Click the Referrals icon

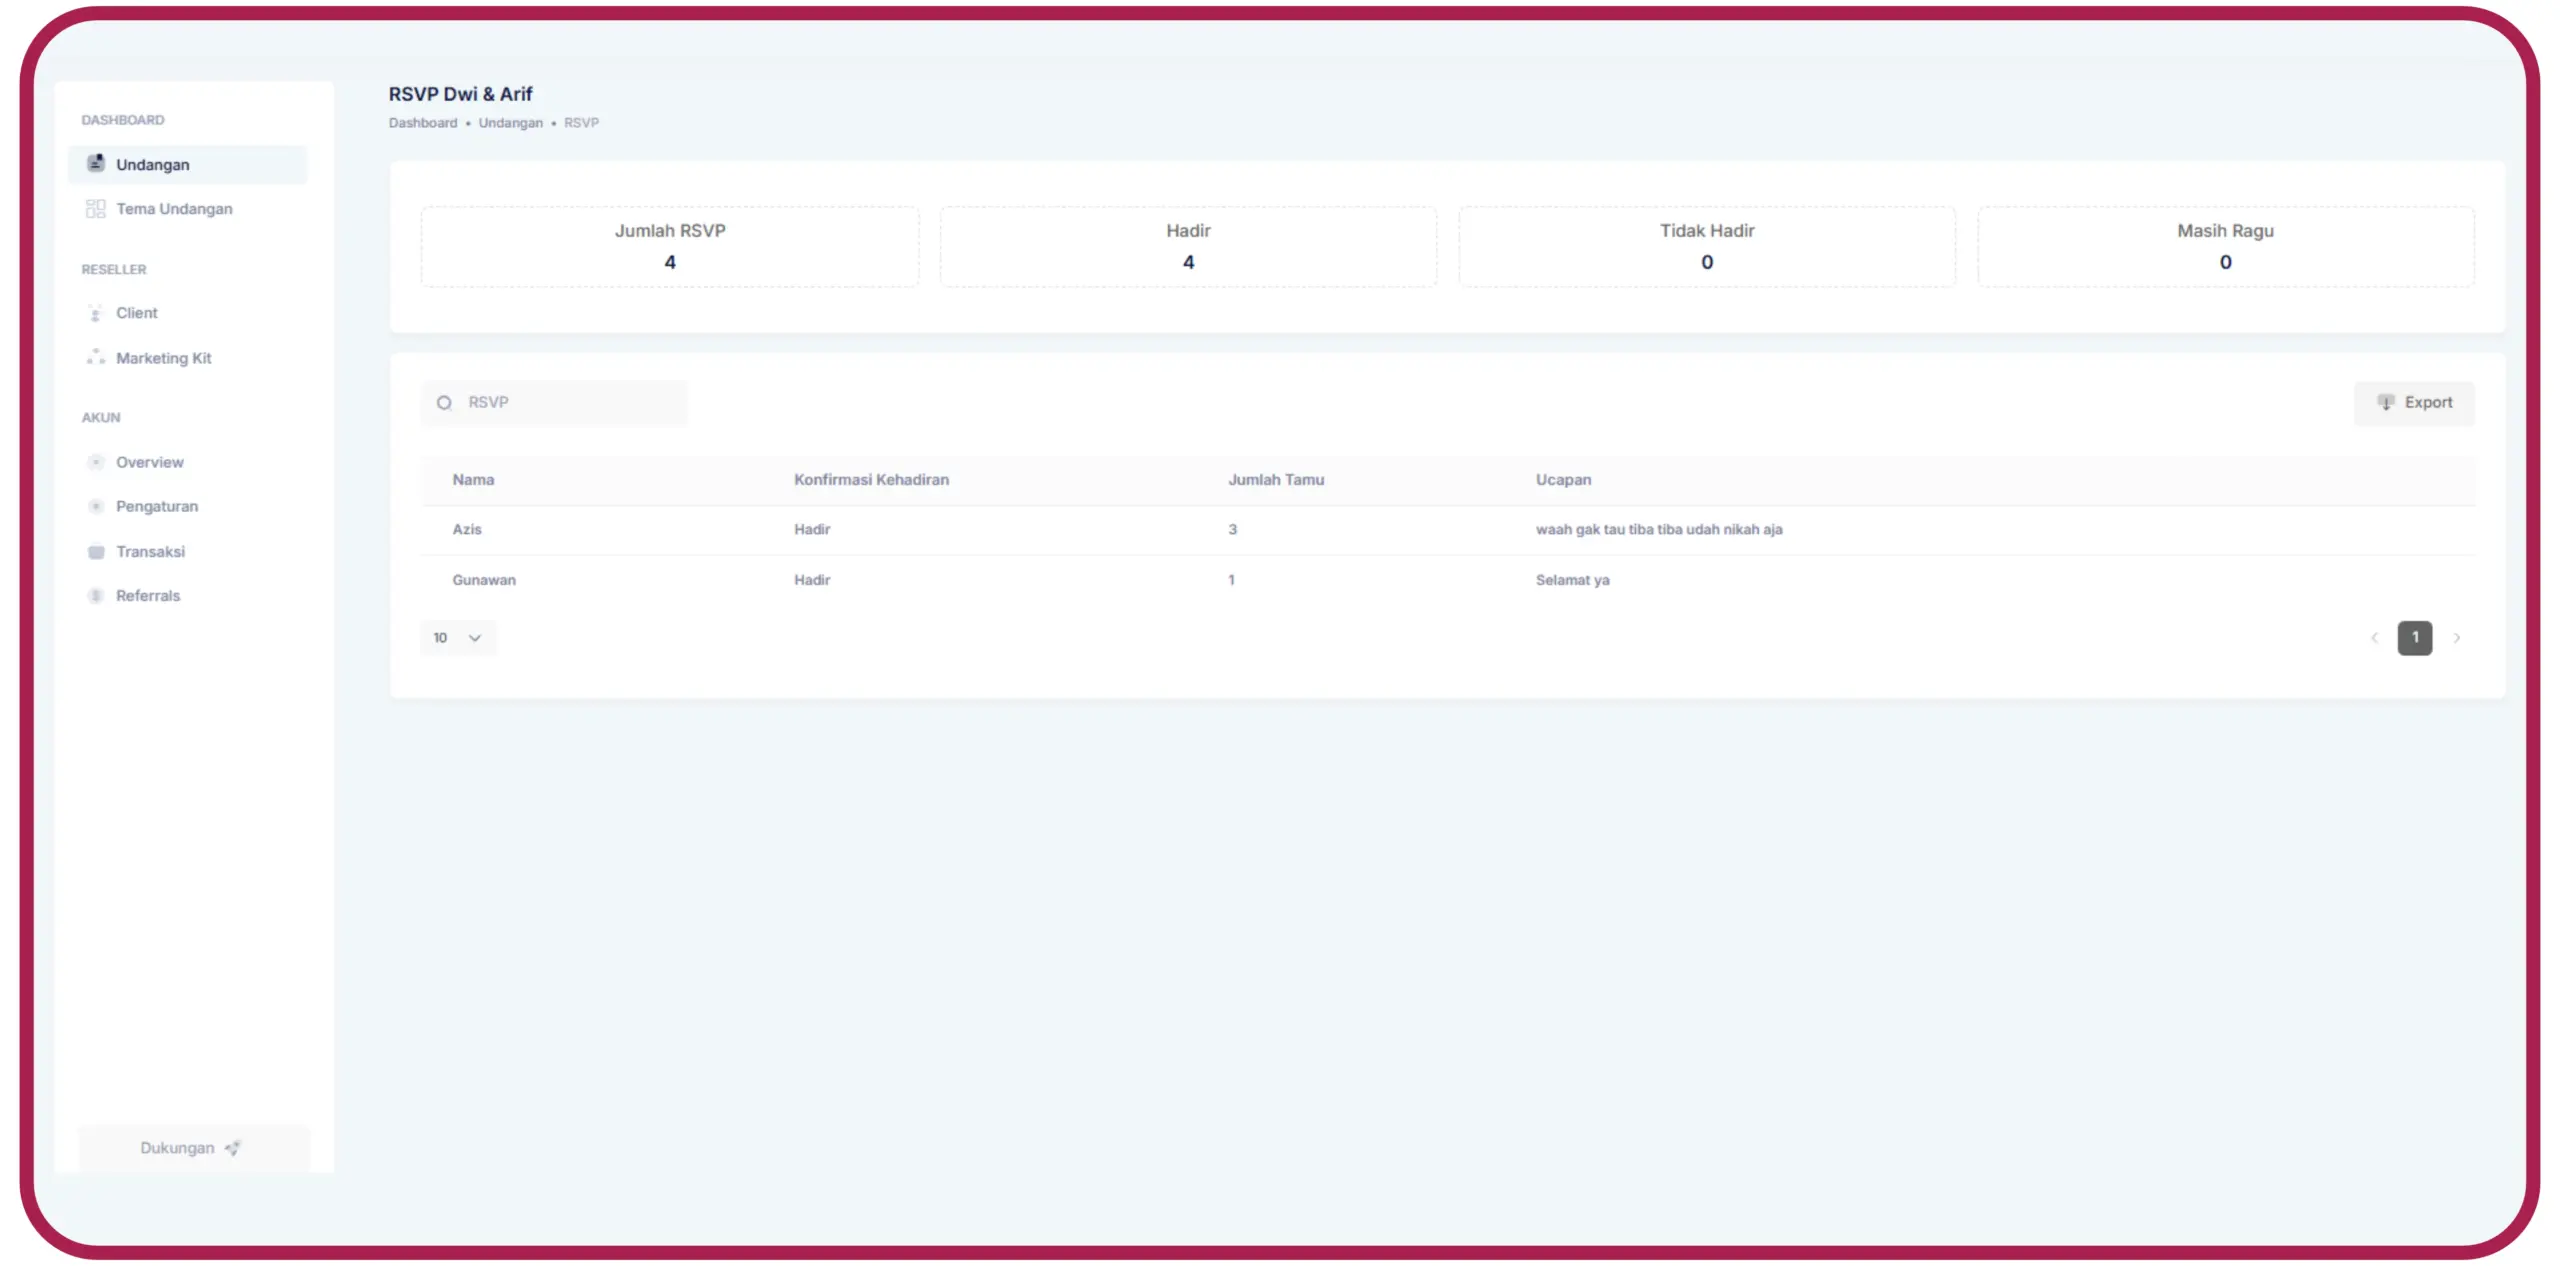coord(96,595)
